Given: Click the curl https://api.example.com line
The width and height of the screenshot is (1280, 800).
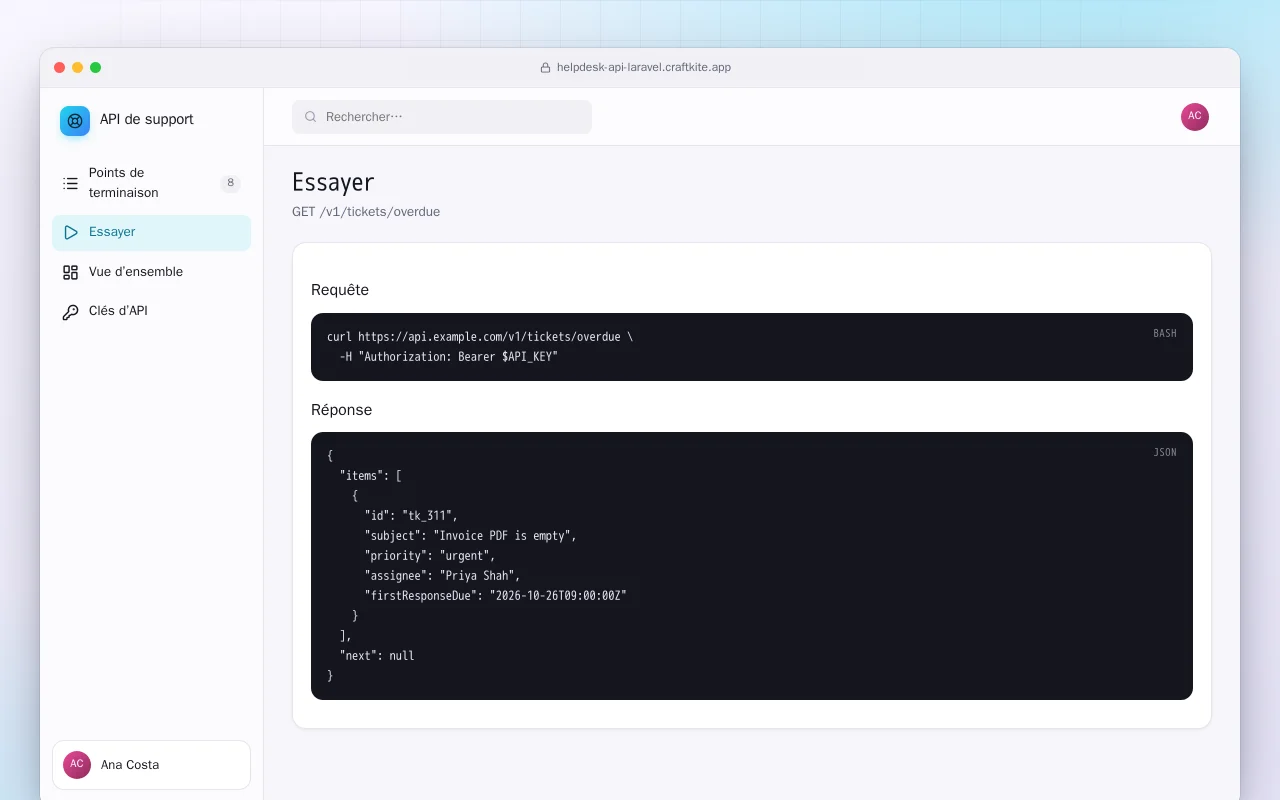Looking at the screenshot, I should pyautogui.click(x=480, y=337).
